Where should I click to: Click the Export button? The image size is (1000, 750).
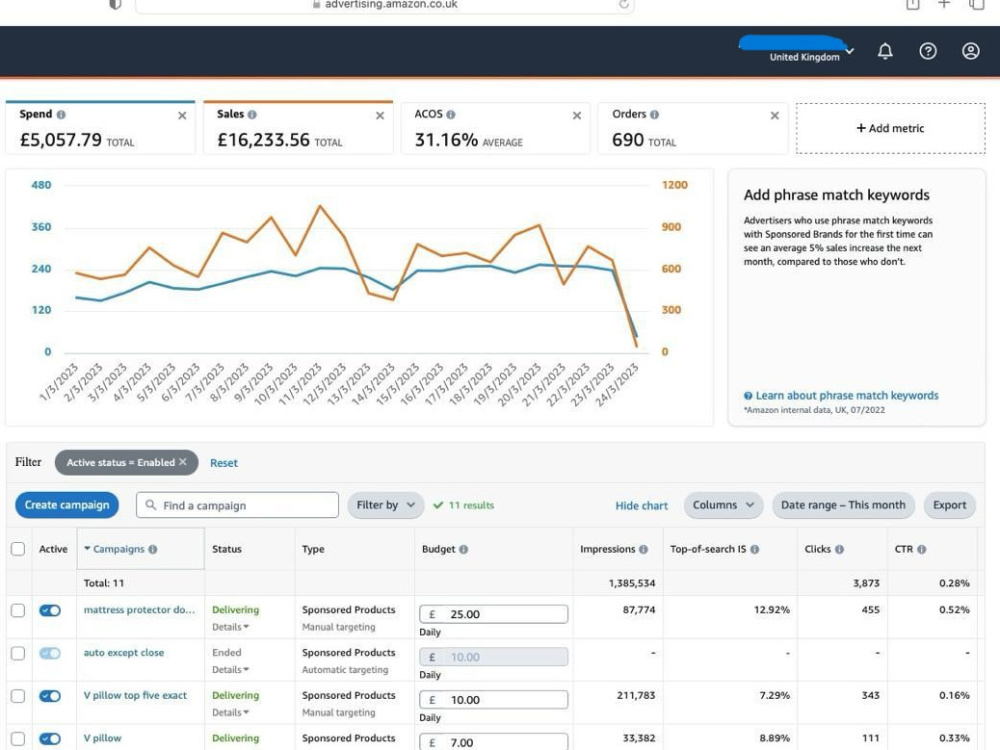tap(950, 505)
